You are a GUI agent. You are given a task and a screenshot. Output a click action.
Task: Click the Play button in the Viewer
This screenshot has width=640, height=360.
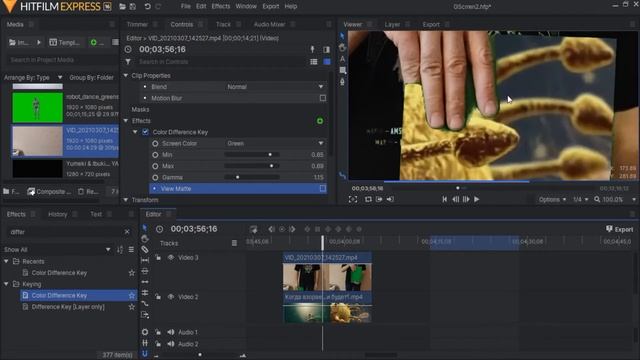point(476,199)
